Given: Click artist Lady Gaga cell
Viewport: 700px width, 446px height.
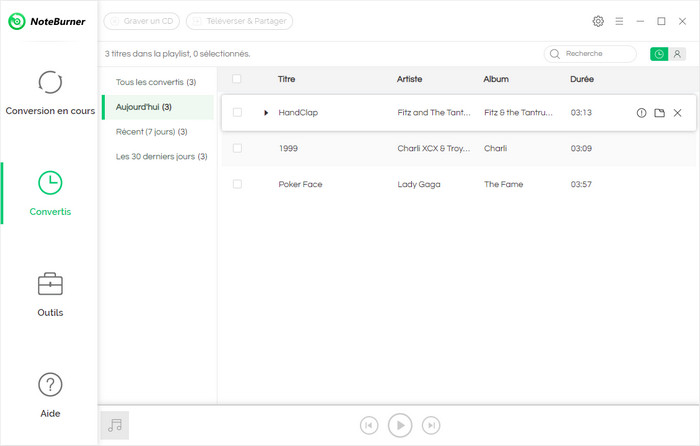Looking at the screenshot, I should [419, 184].
